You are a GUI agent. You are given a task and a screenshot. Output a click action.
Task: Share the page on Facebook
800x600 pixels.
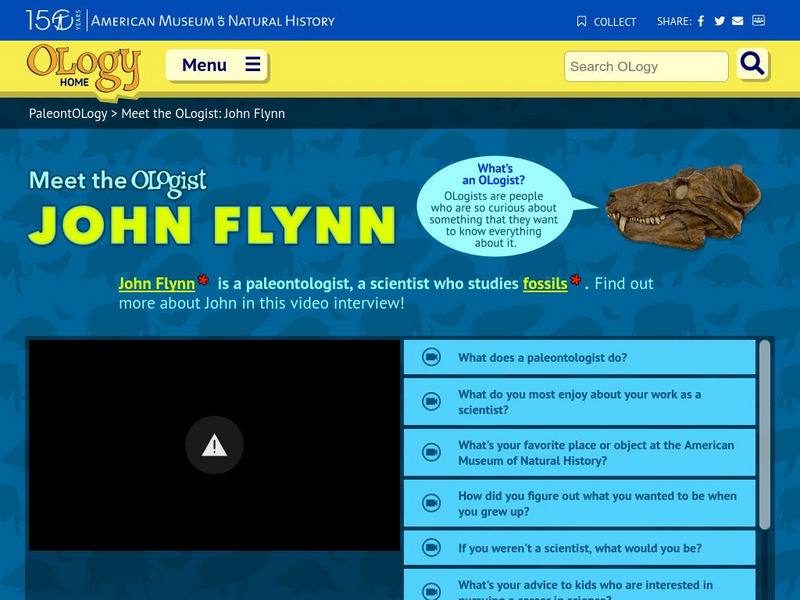point(701,21)
